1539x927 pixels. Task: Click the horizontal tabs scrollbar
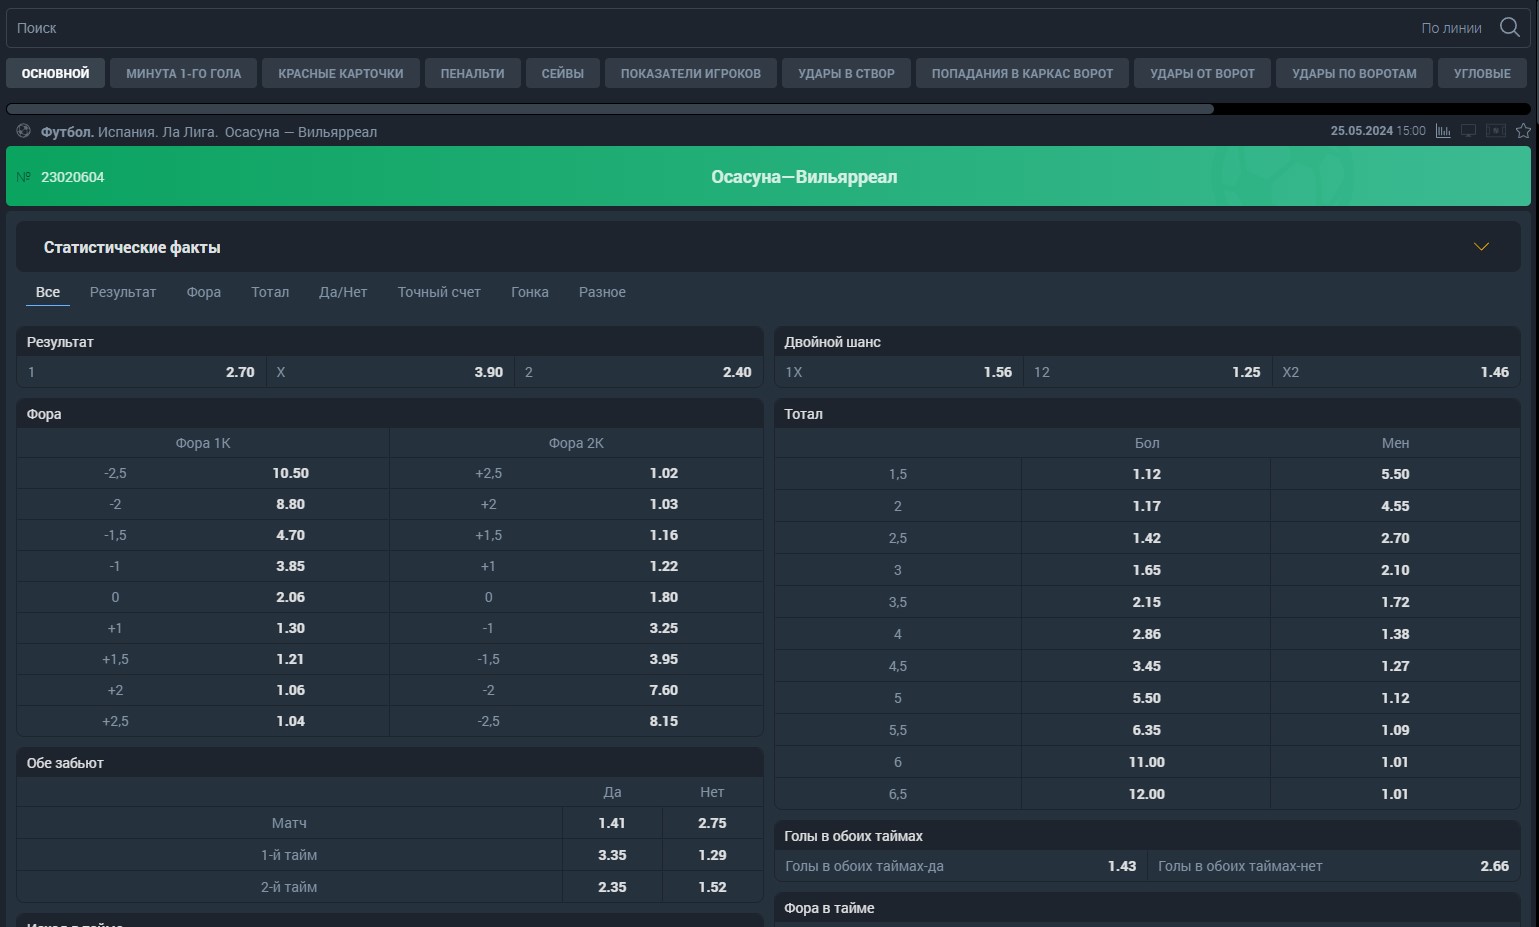pyautogui.click(x=610, y=108)
